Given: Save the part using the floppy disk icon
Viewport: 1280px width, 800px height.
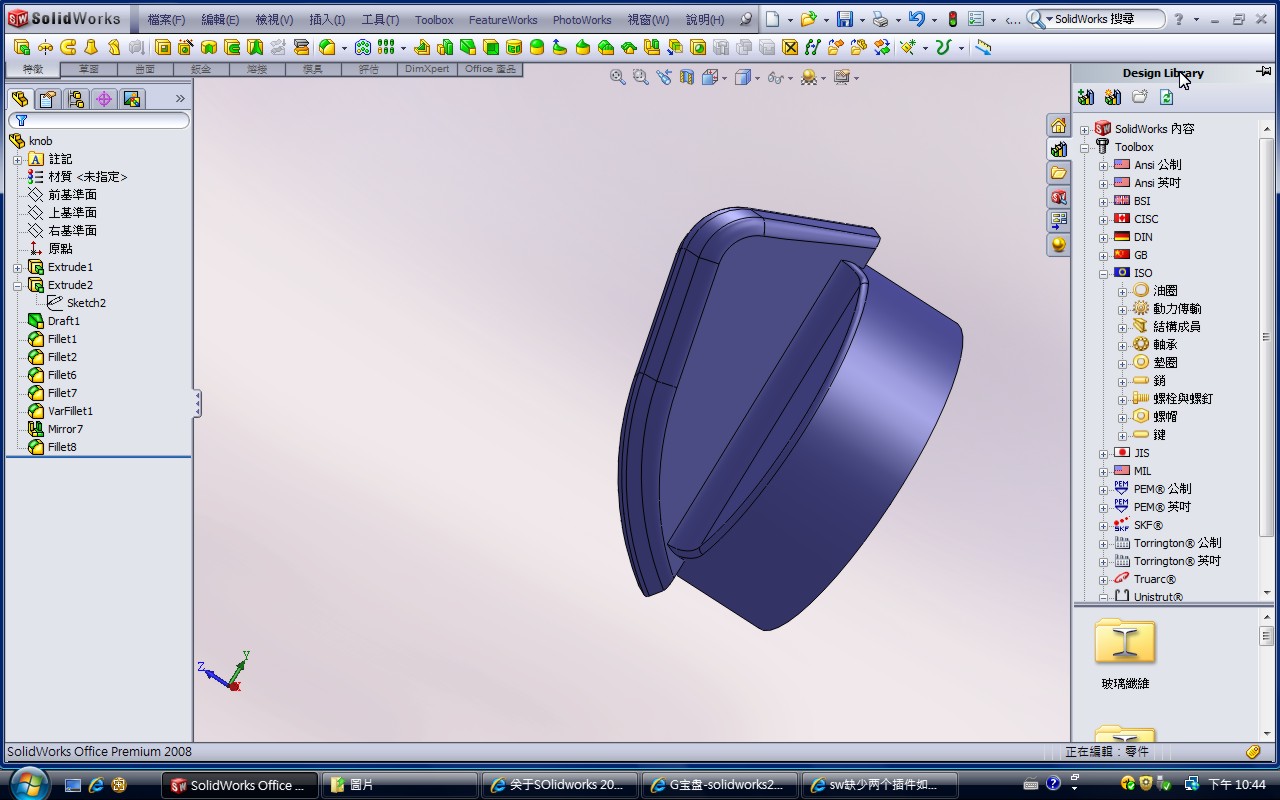Looking at the screenshot, I should click(x=845, y=19).
